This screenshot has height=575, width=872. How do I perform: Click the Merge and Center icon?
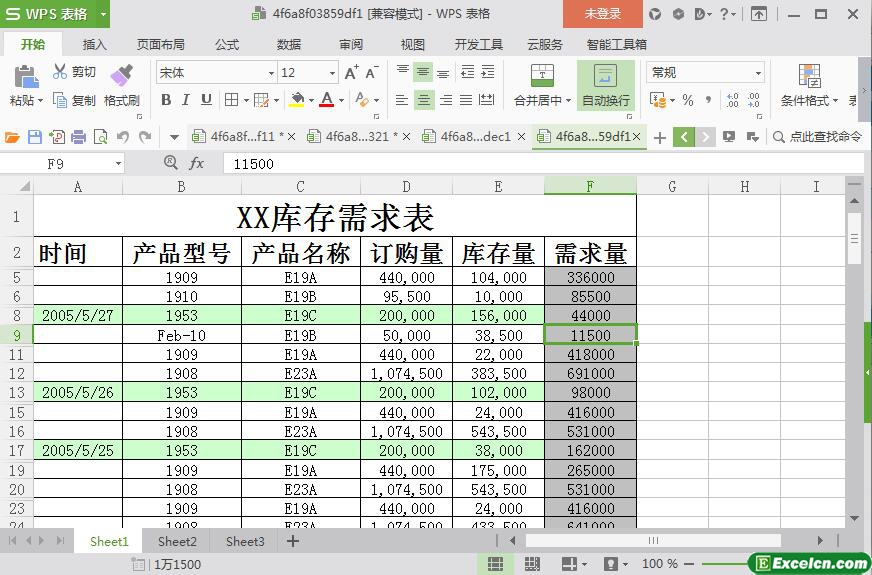541,76
